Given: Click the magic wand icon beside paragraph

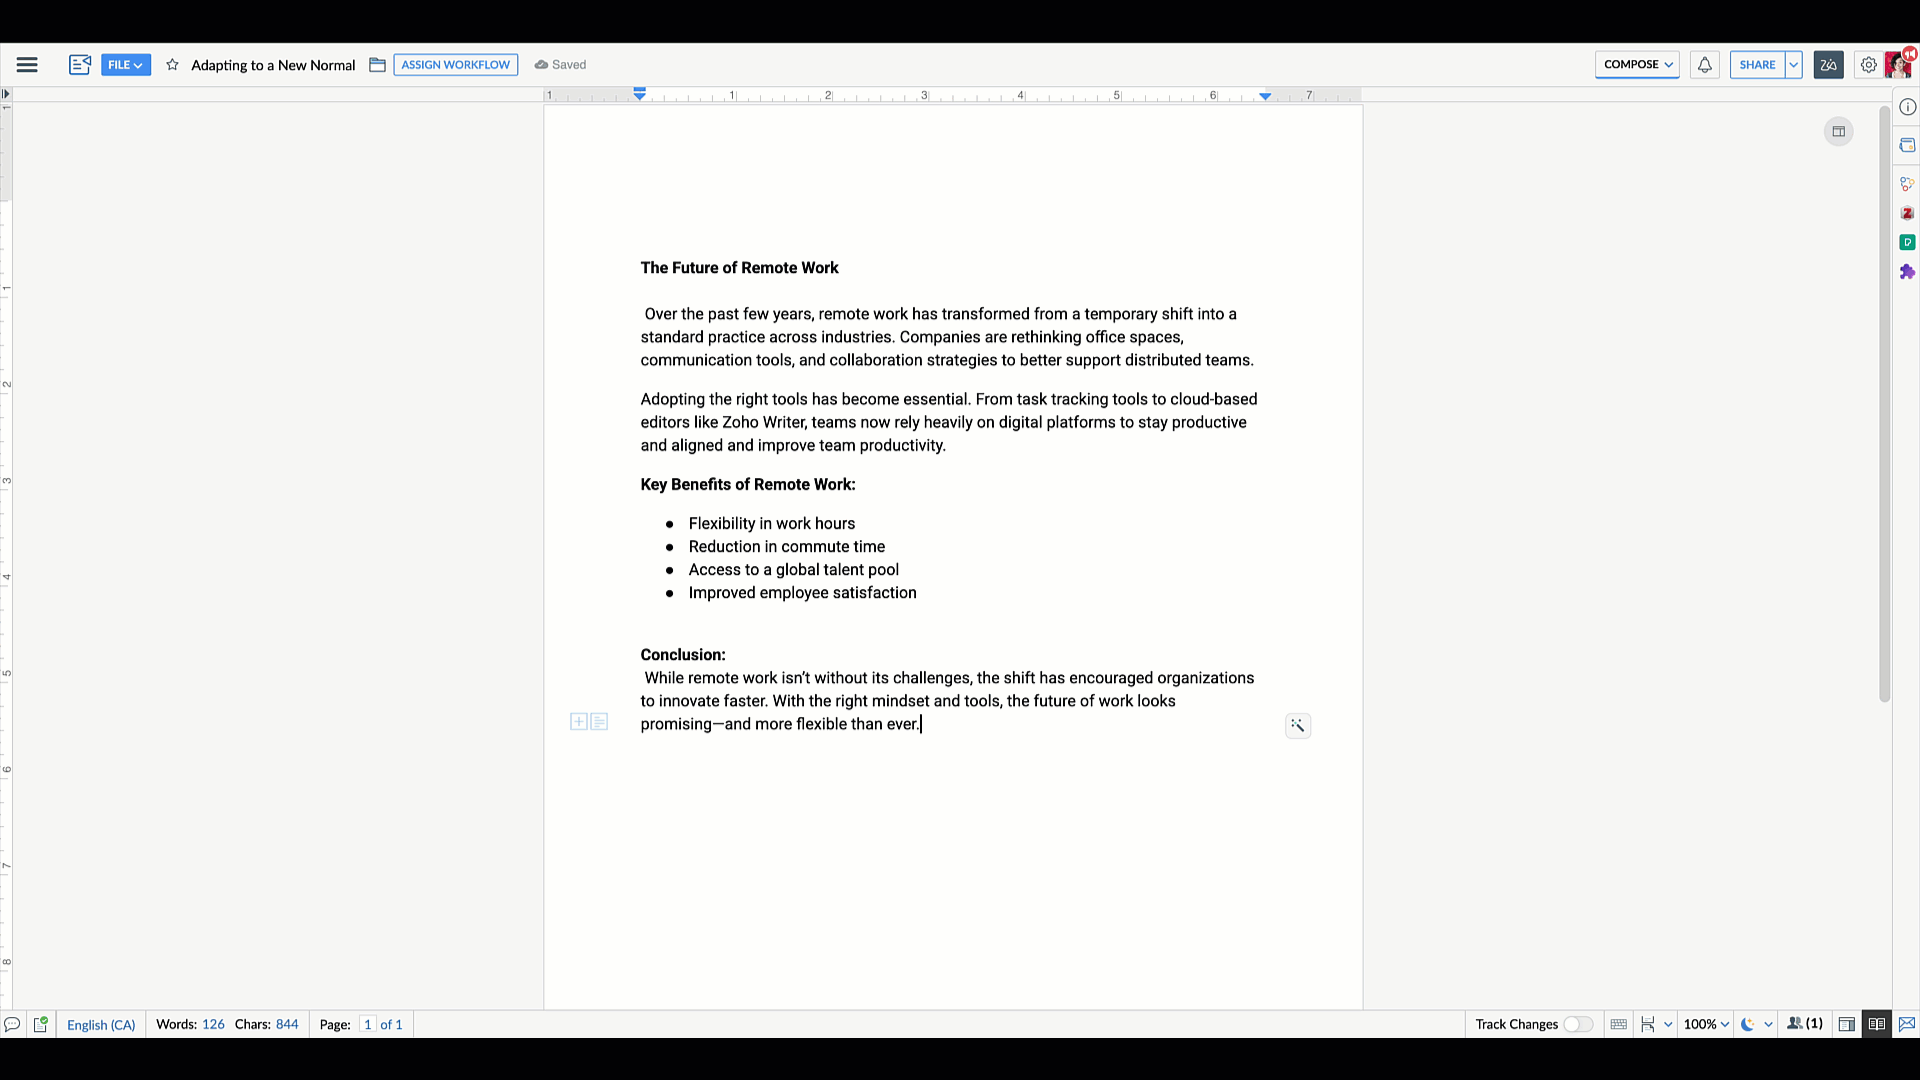Looking at the screenshot, I should coord(1297,726).
